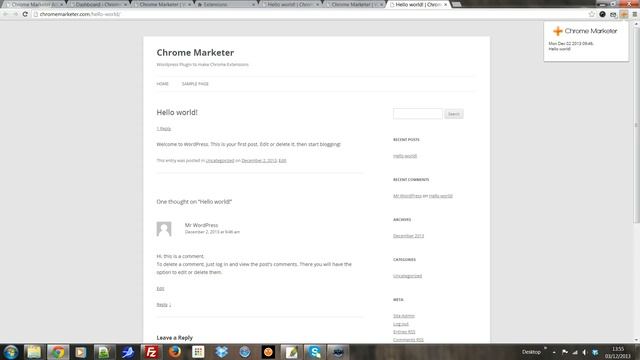Viewport: 640px width, 360px height.
Task: Open the Entries RSS link
Action: 404,332
